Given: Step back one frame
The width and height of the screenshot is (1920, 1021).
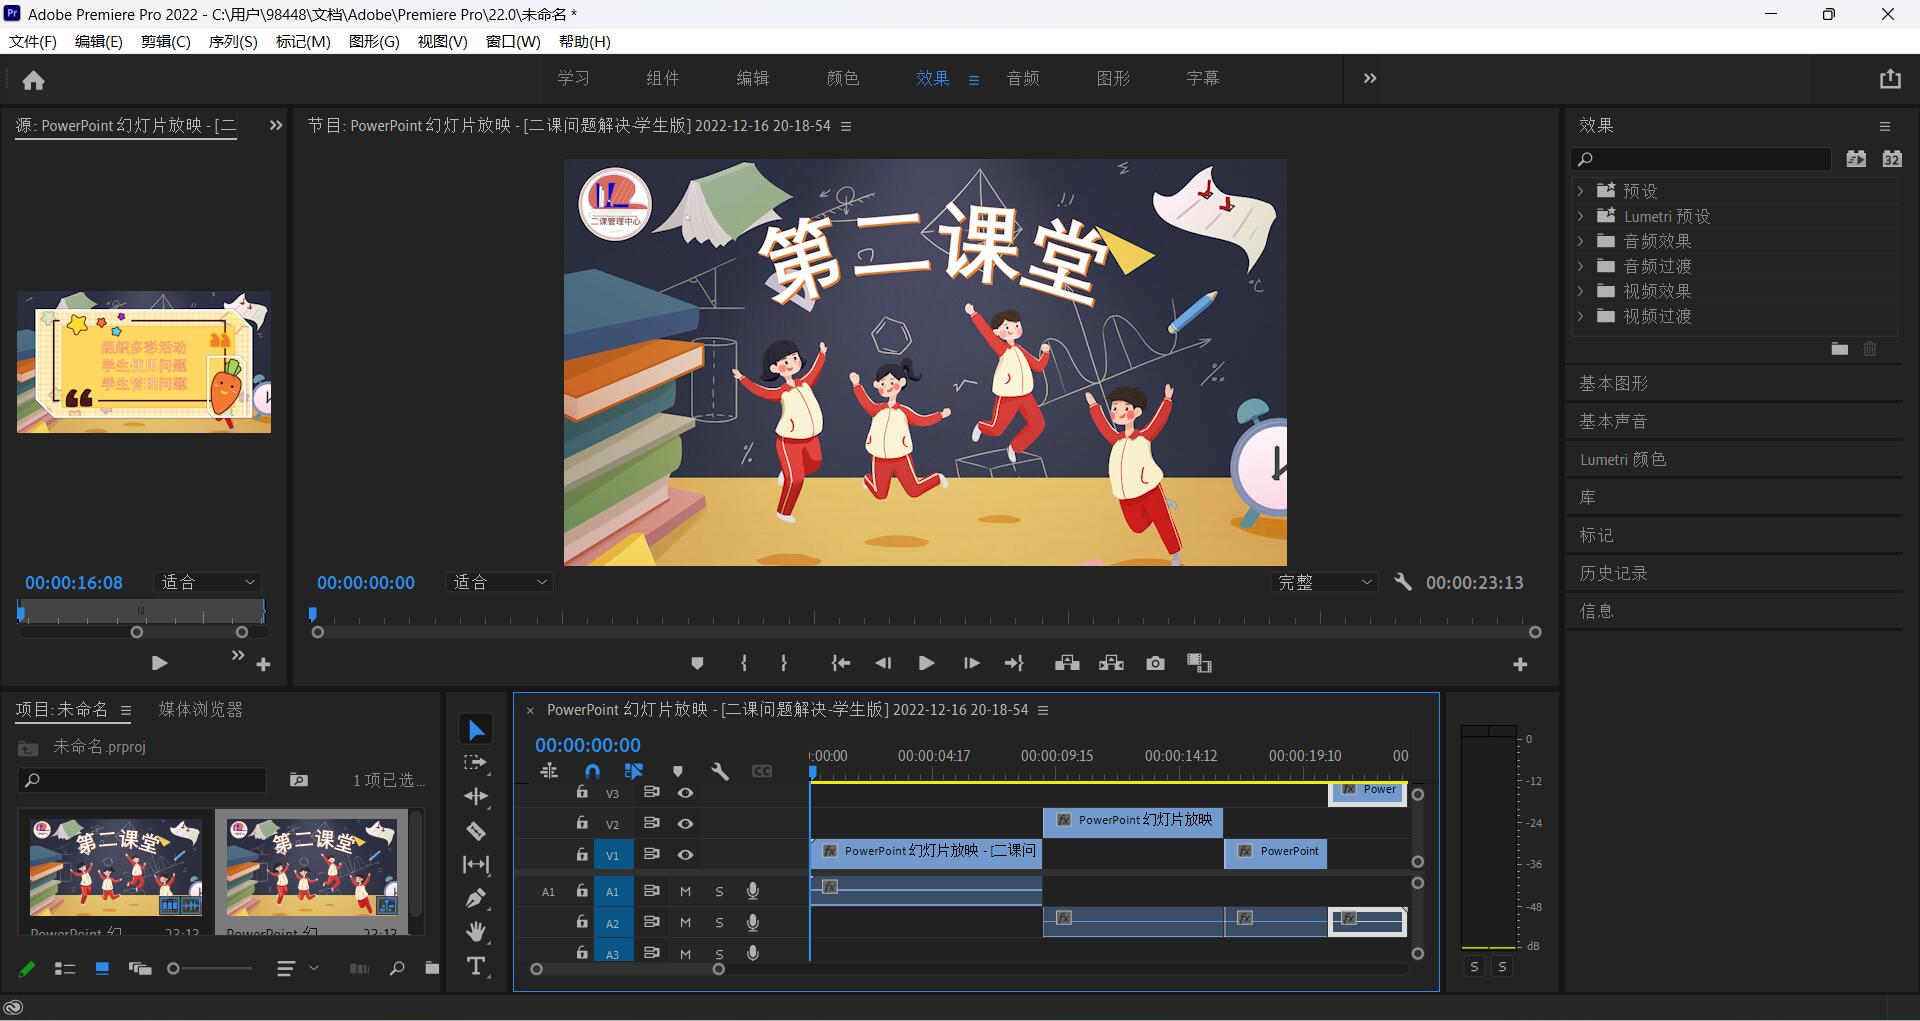Looking at the screenshot, I should click(883, 663).
